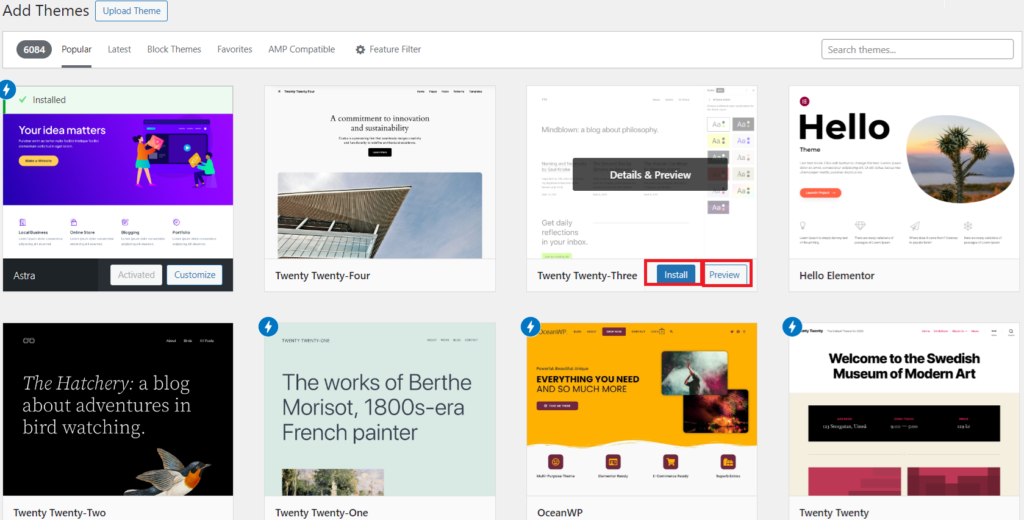The height and width of the screenshot is (520, 1024).
Task: Click the OceanWP theme name
Action: [559, 513]
